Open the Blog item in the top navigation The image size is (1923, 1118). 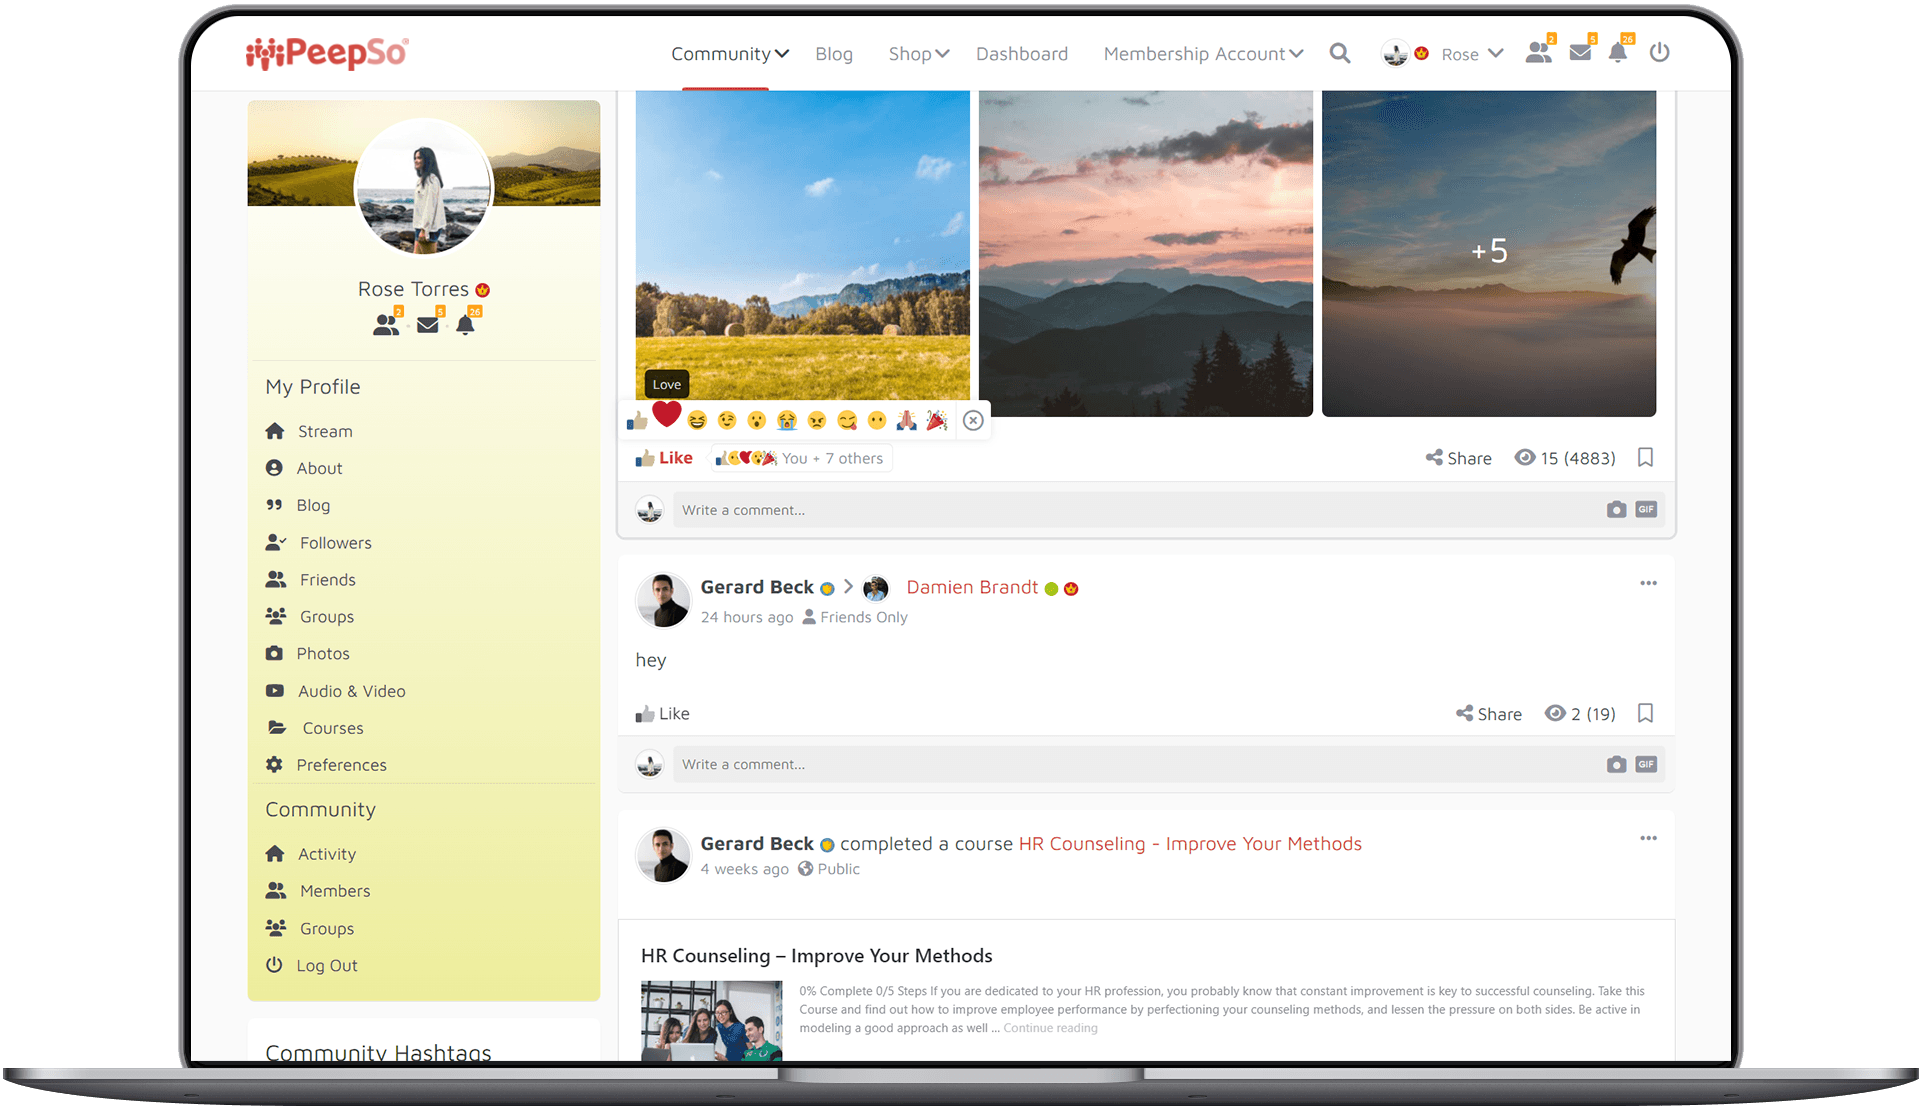point(833,54)
